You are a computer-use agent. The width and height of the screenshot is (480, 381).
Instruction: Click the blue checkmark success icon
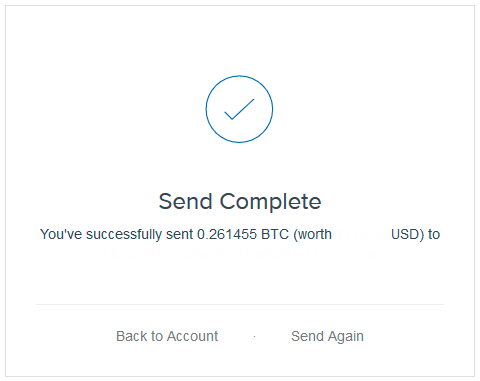click(239, 109)
